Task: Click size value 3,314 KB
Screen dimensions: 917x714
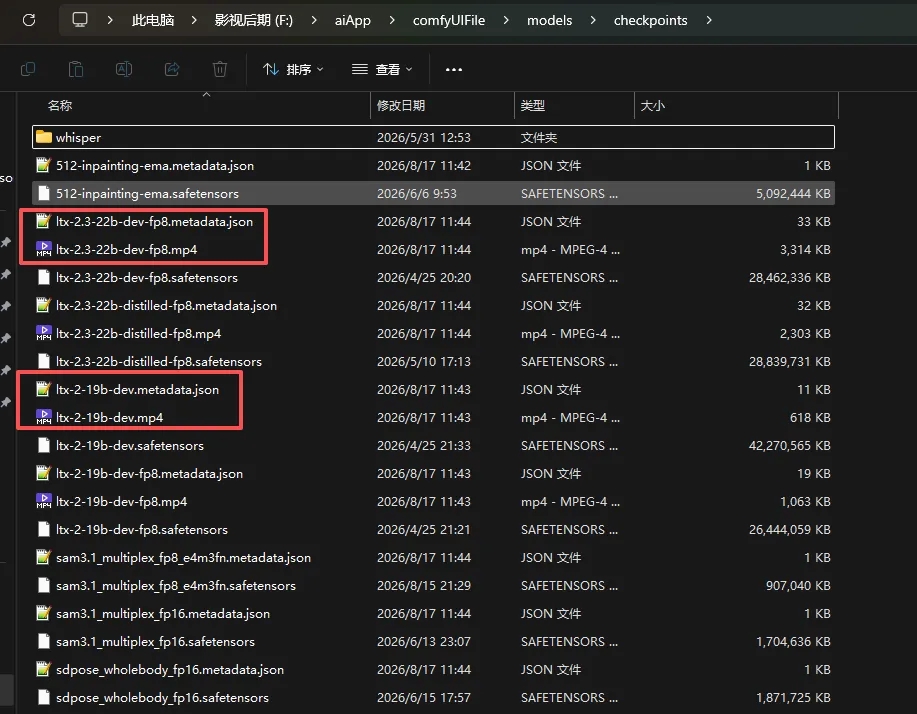Action: click(805, 250)
